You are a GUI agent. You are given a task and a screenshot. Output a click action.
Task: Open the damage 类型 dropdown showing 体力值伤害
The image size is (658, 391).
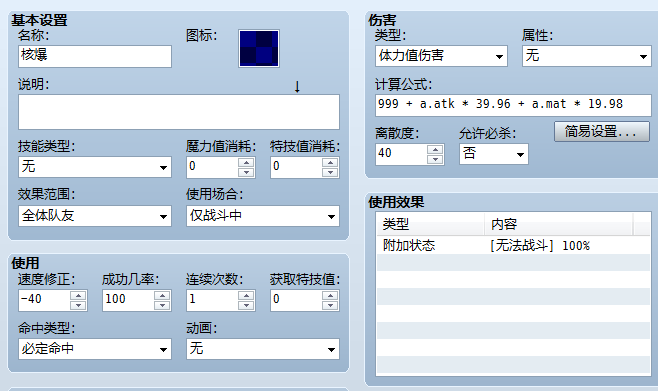(x=441, y=56)
